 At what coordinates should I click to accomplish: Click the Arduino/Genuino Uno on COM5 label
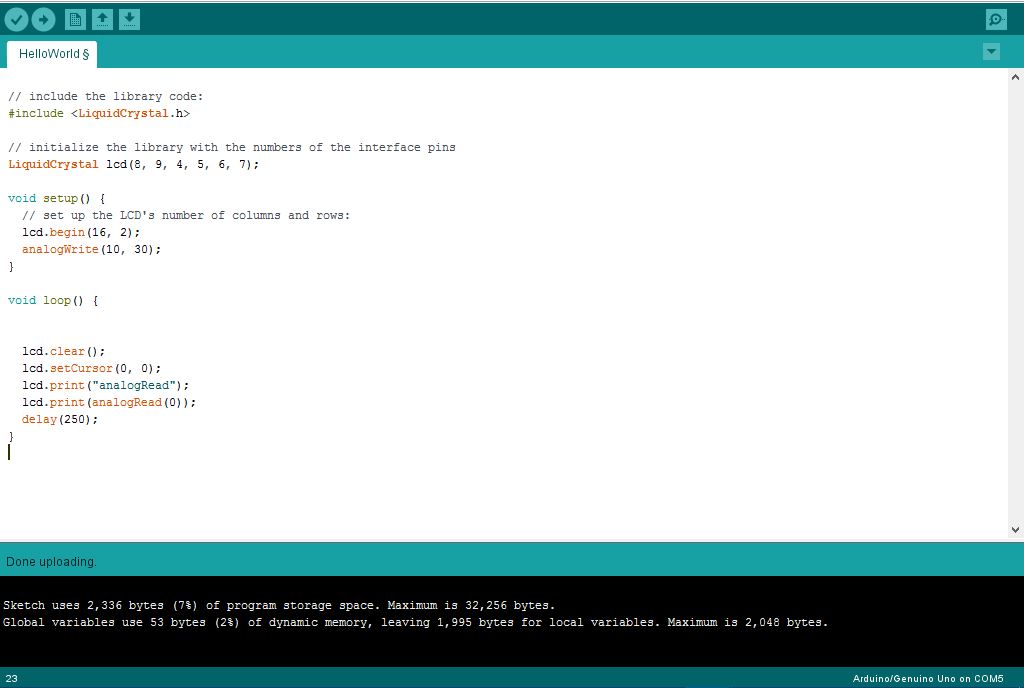pyautogui.click(x=927, y=679)
